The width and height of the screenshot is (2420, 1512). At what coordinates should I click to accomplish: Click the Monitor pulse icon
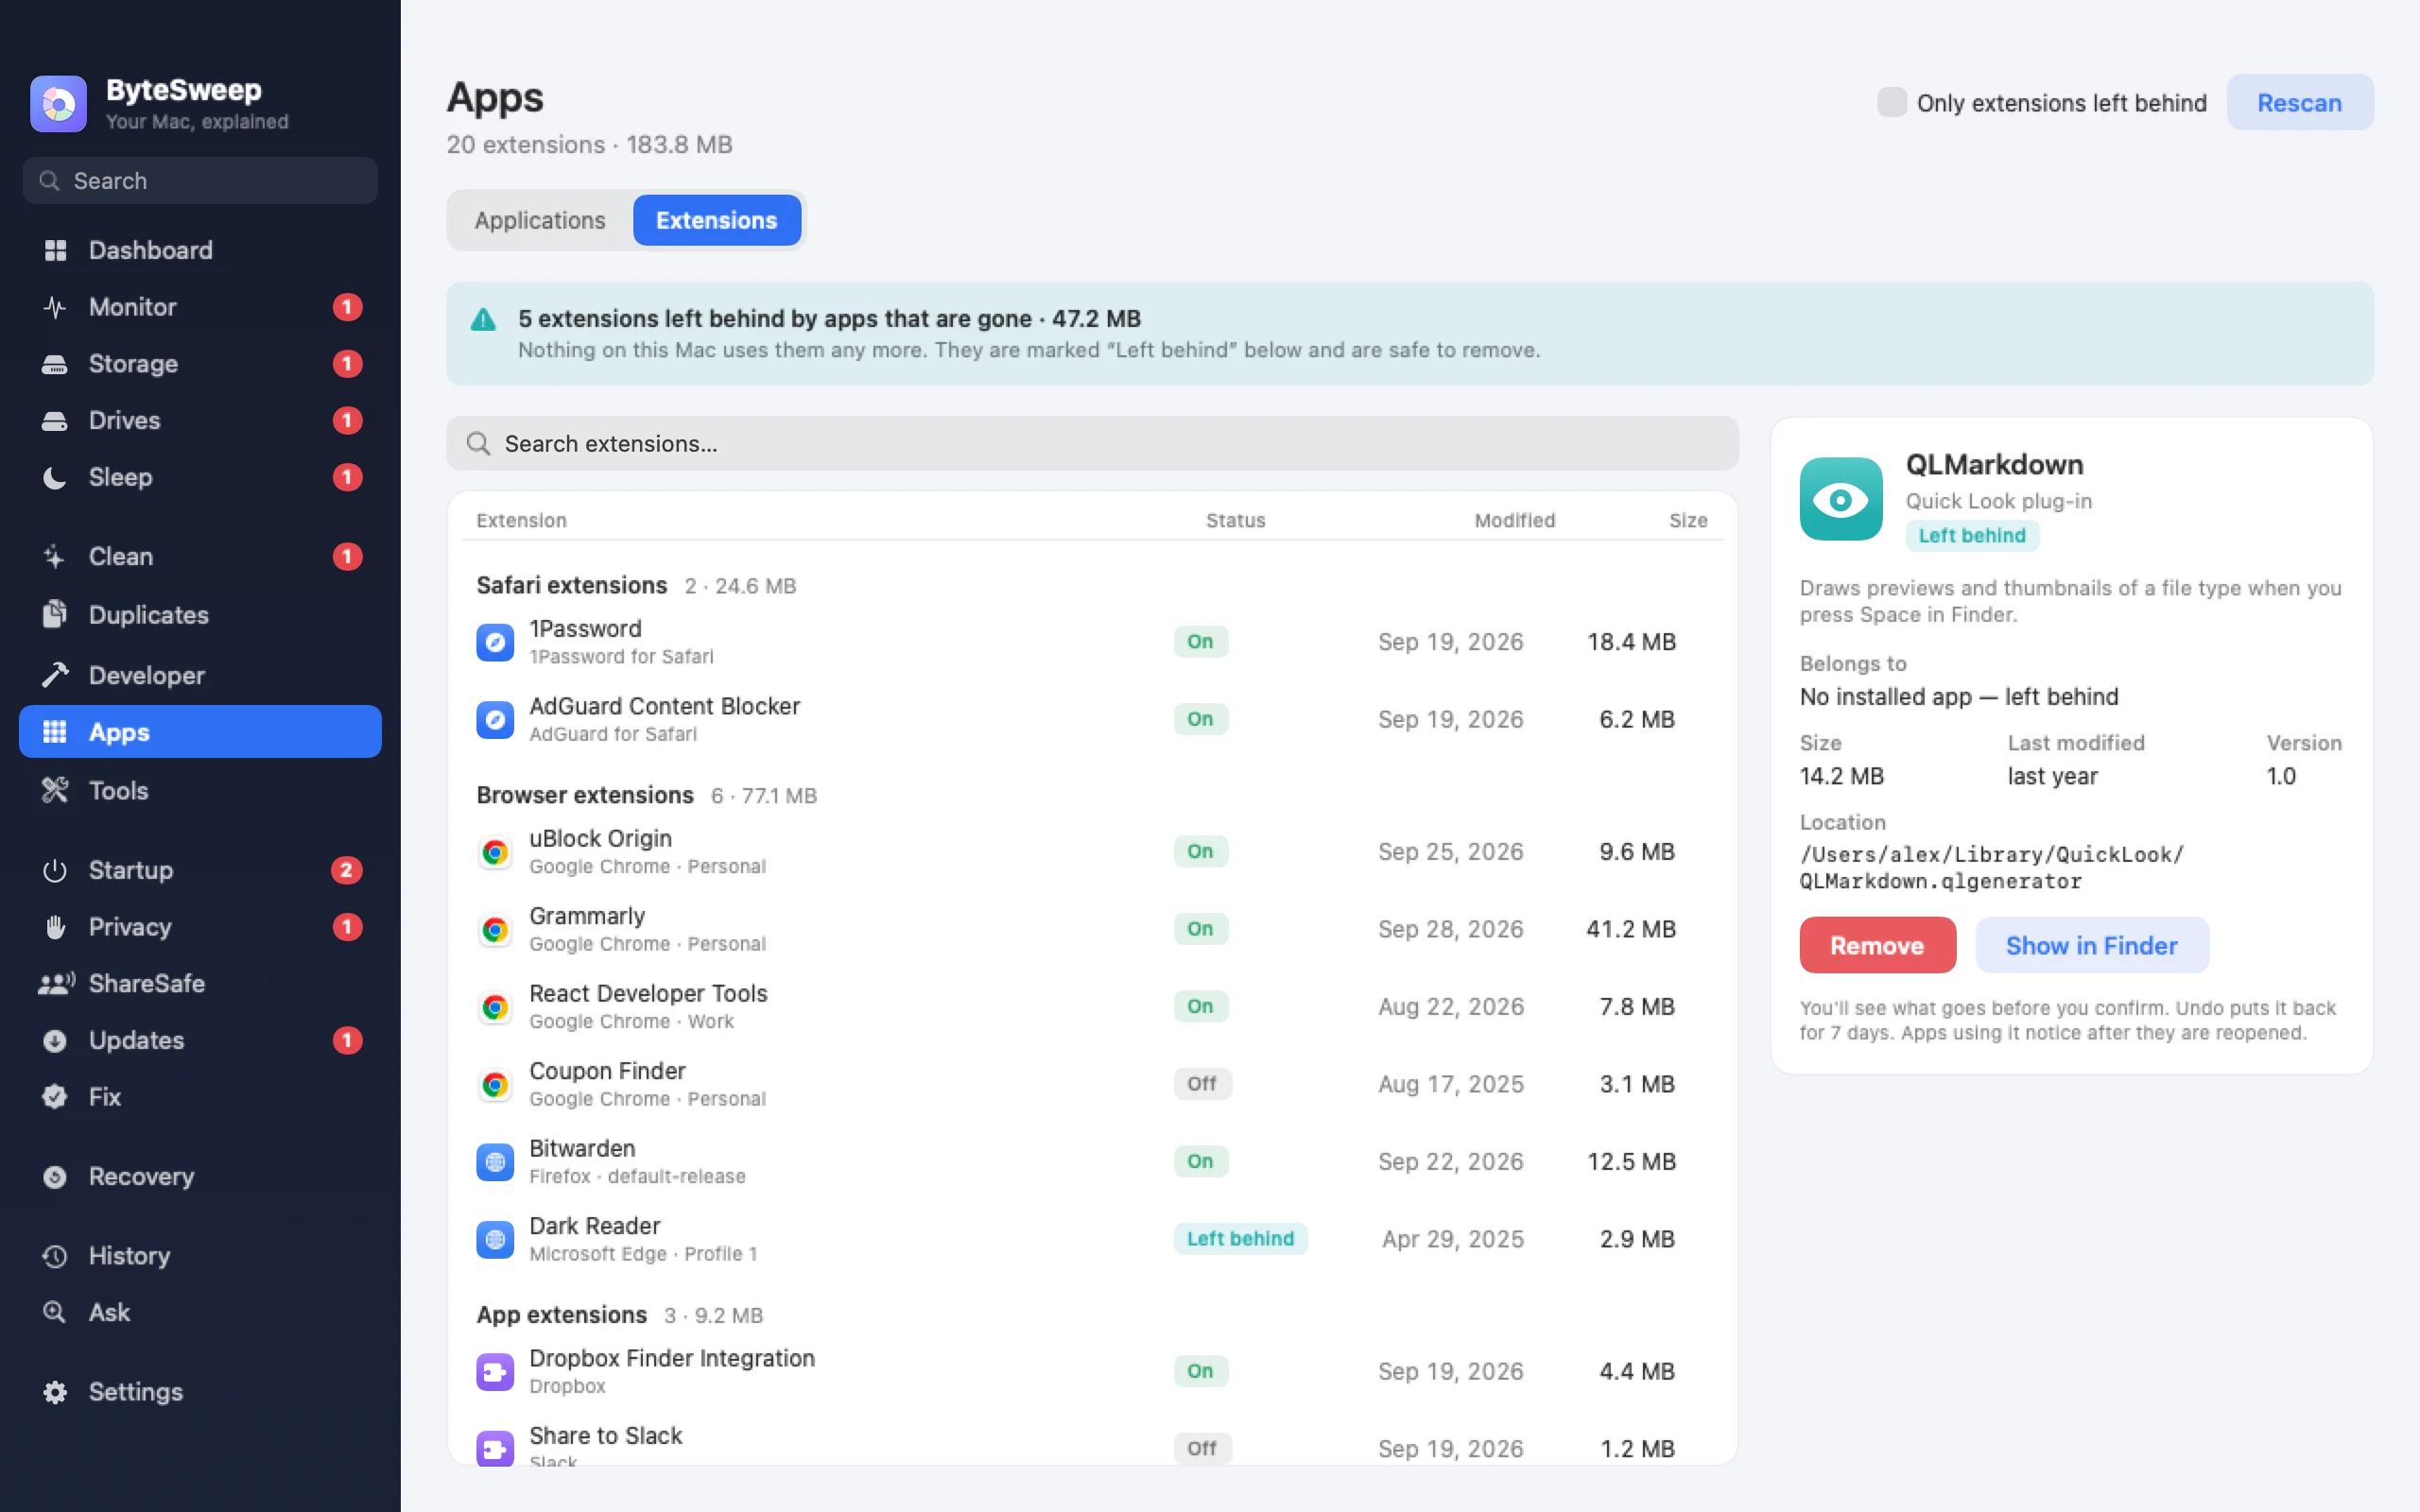point(55,307)
